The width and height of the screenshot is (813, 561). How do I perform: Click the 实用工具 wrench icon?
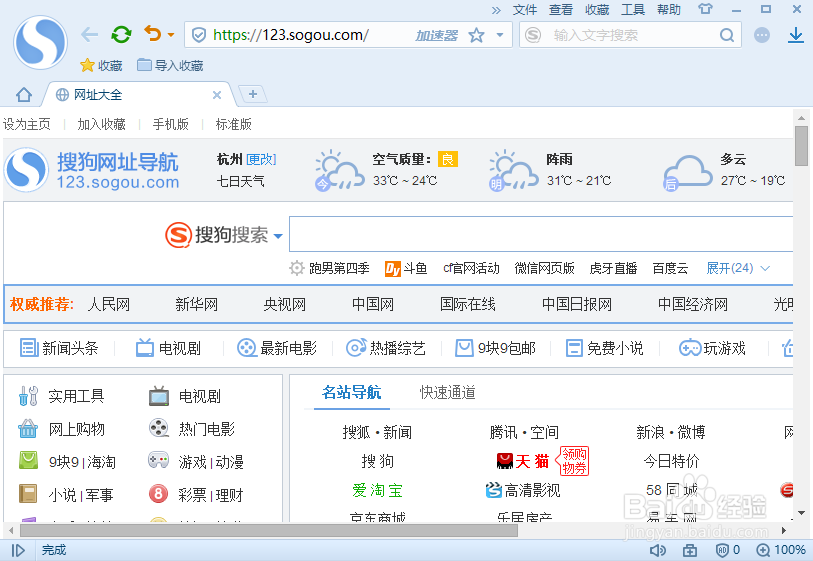point(28,396)
